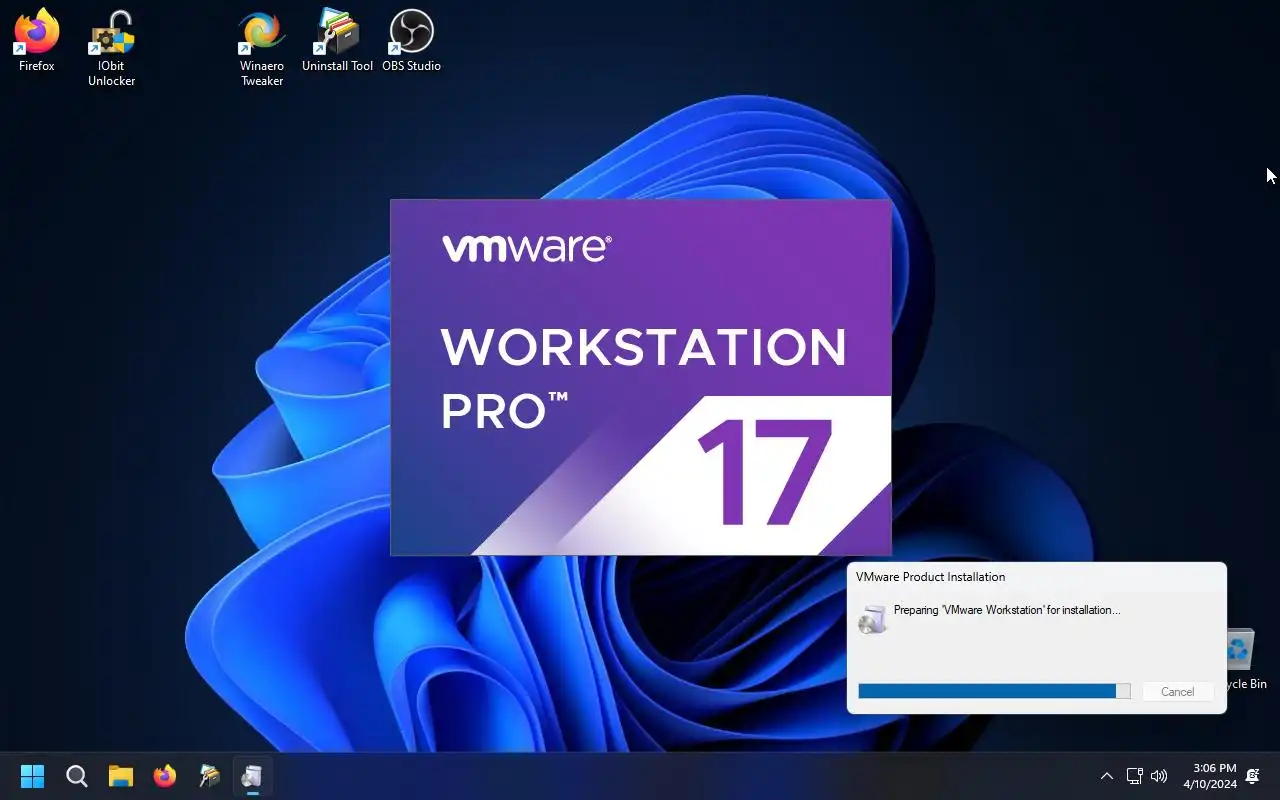Select the Recycle Bin desktop icon
This screenshot has width=1280, height=800.
[1241, 660]
